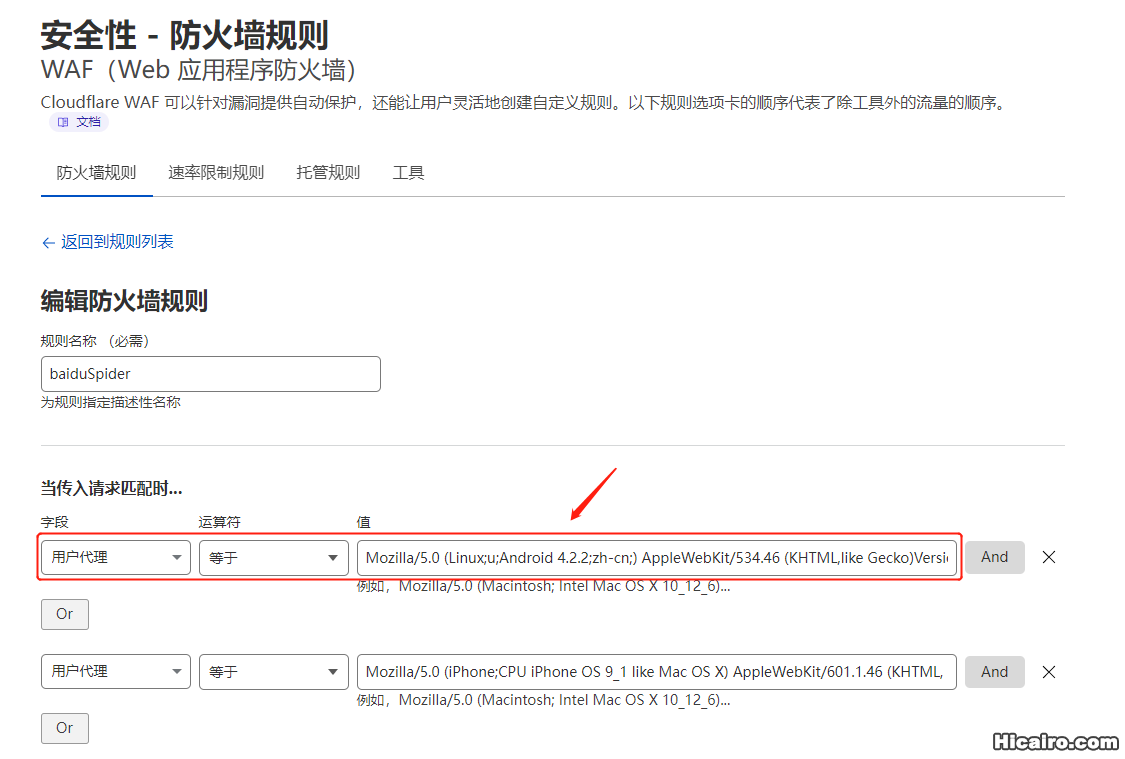Click the 文档 book icon

pyautogui.click(x=63, y=122)
